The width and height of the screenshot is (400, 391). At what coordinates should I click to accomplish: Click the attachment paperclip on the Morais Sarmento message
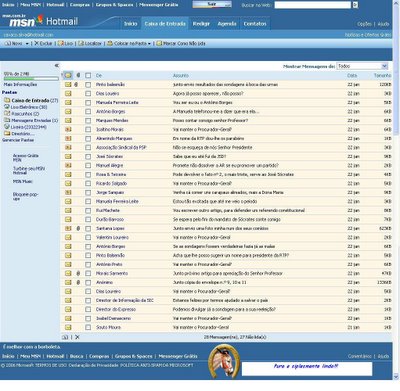click(78, 274)
